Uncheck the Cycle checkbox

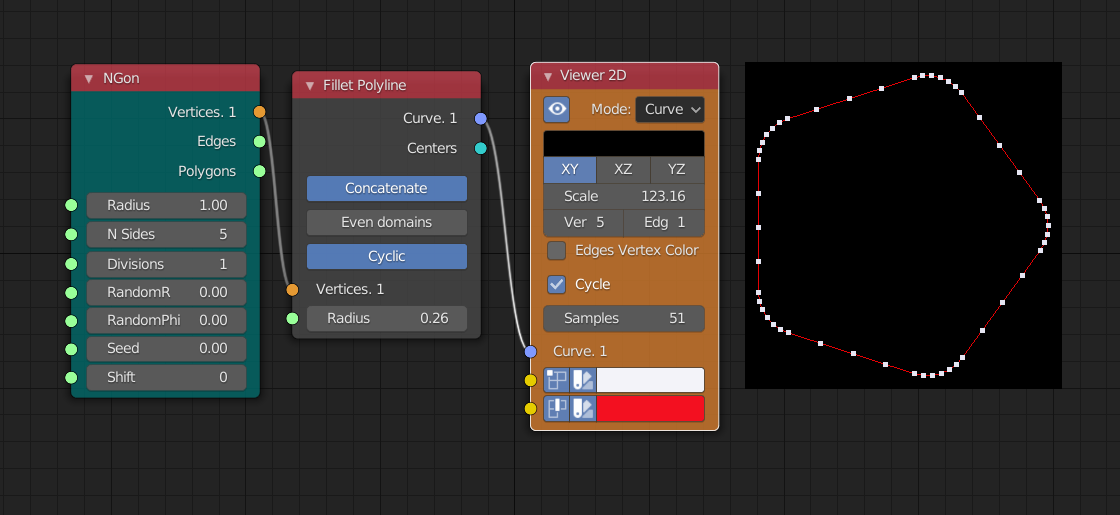557,284
